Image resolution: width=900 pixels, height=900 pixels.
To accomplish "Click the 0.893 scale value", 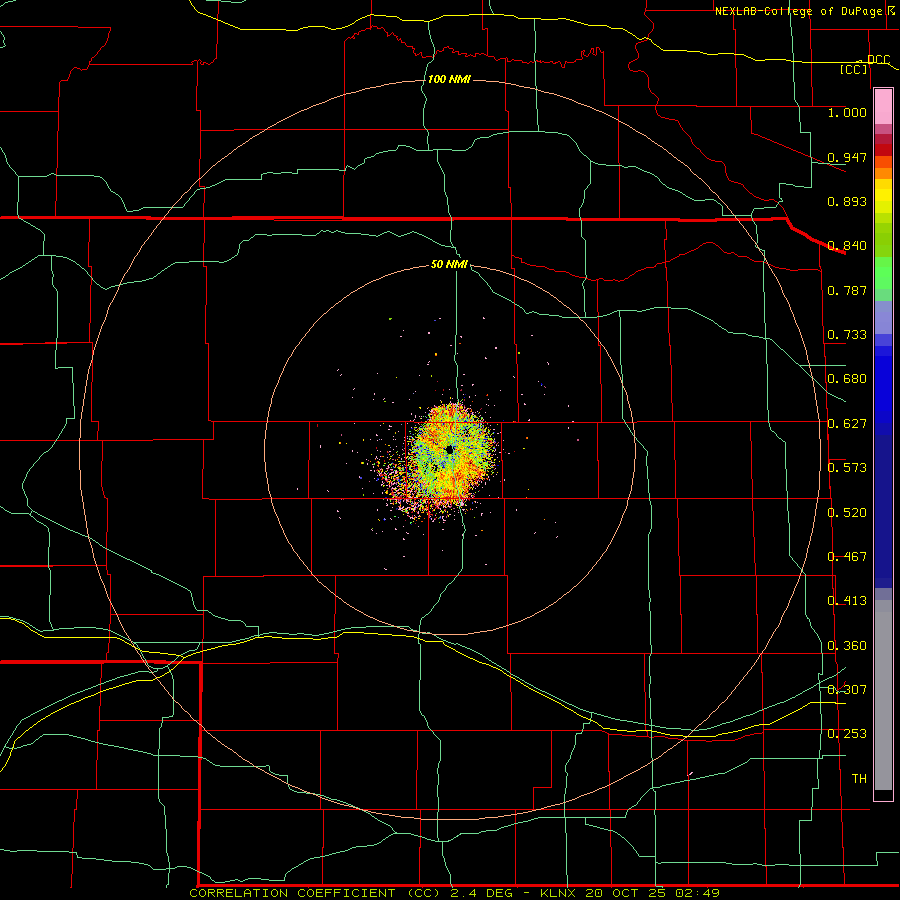I will pyautogui.click(x=847, y=201).
